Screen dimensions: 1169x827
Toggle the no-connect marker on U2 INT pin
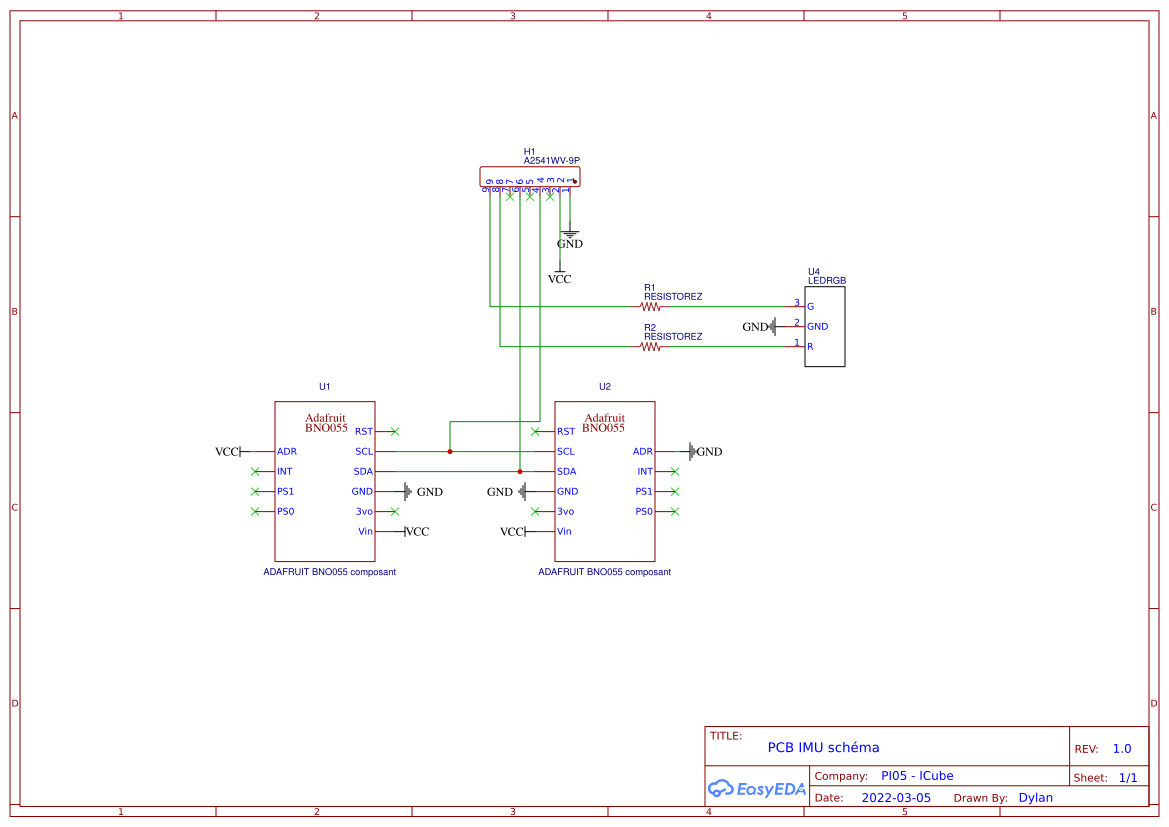pyautogui.click(x=673, y=471)
